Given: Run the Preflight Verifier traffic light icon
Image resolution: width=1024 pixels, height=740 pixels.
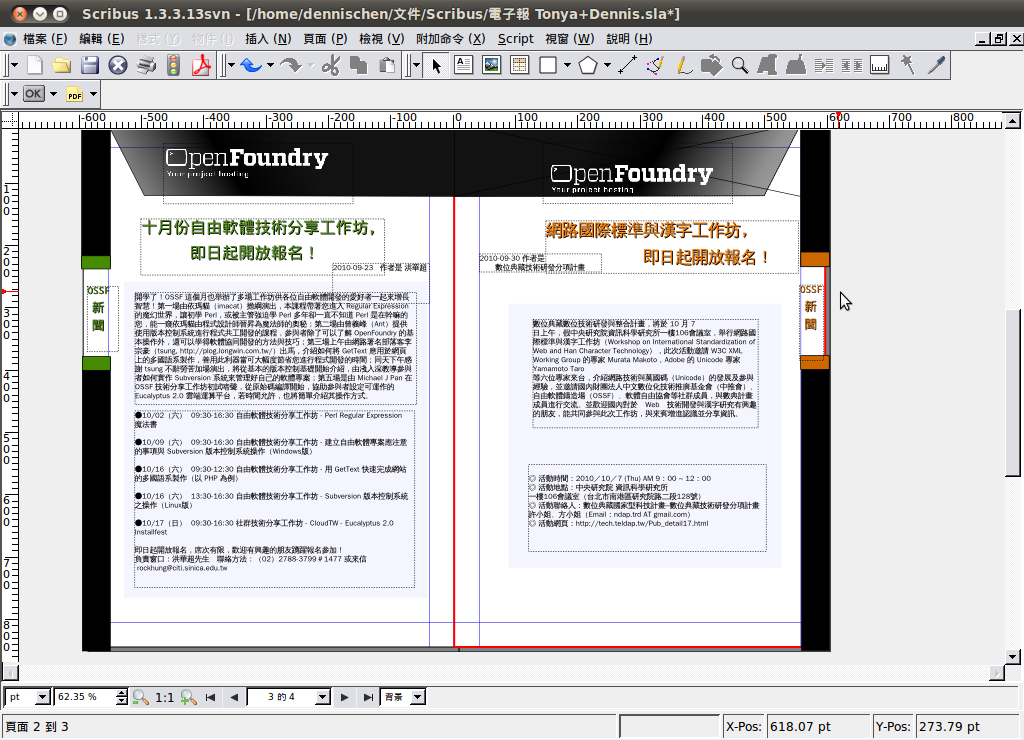Looking at the screenshot, I should (x=173, y=65).
